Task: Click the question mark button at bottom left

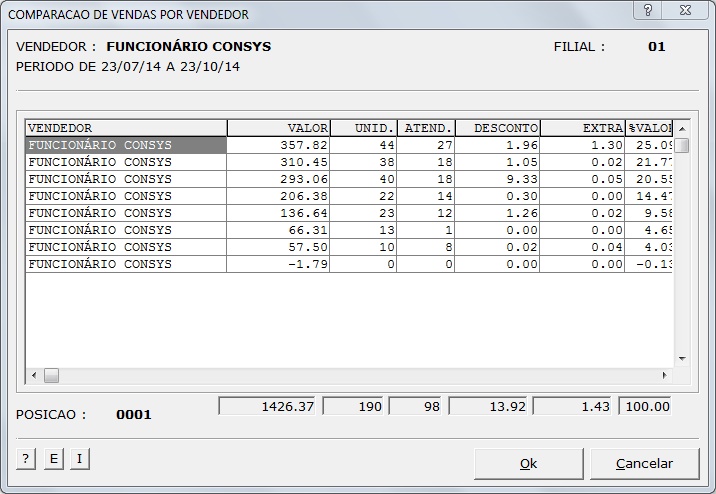Action: point(26,458)
